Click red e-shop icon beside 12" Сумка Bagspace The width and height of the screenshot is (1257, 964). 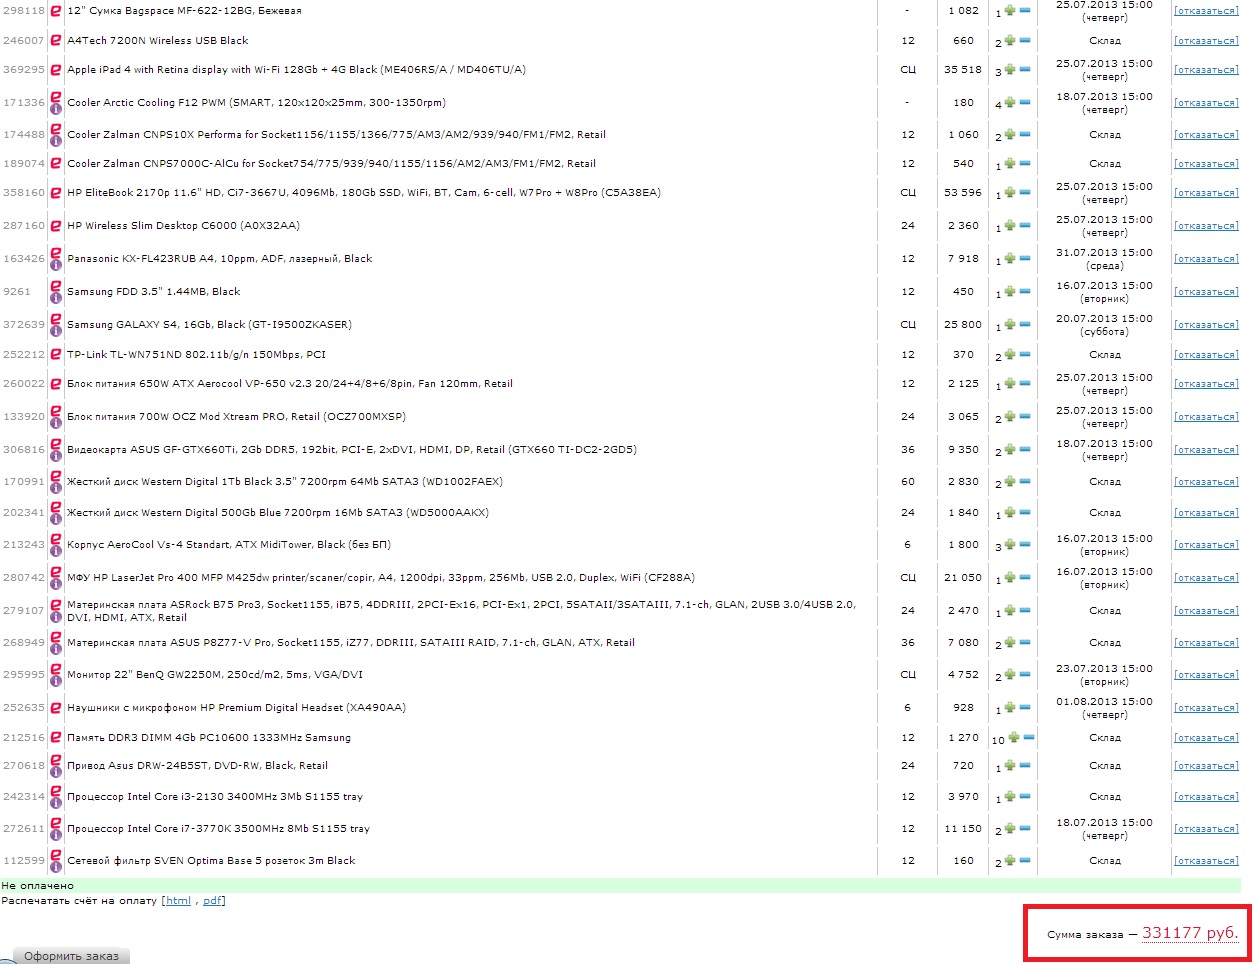tap(56, 11)
